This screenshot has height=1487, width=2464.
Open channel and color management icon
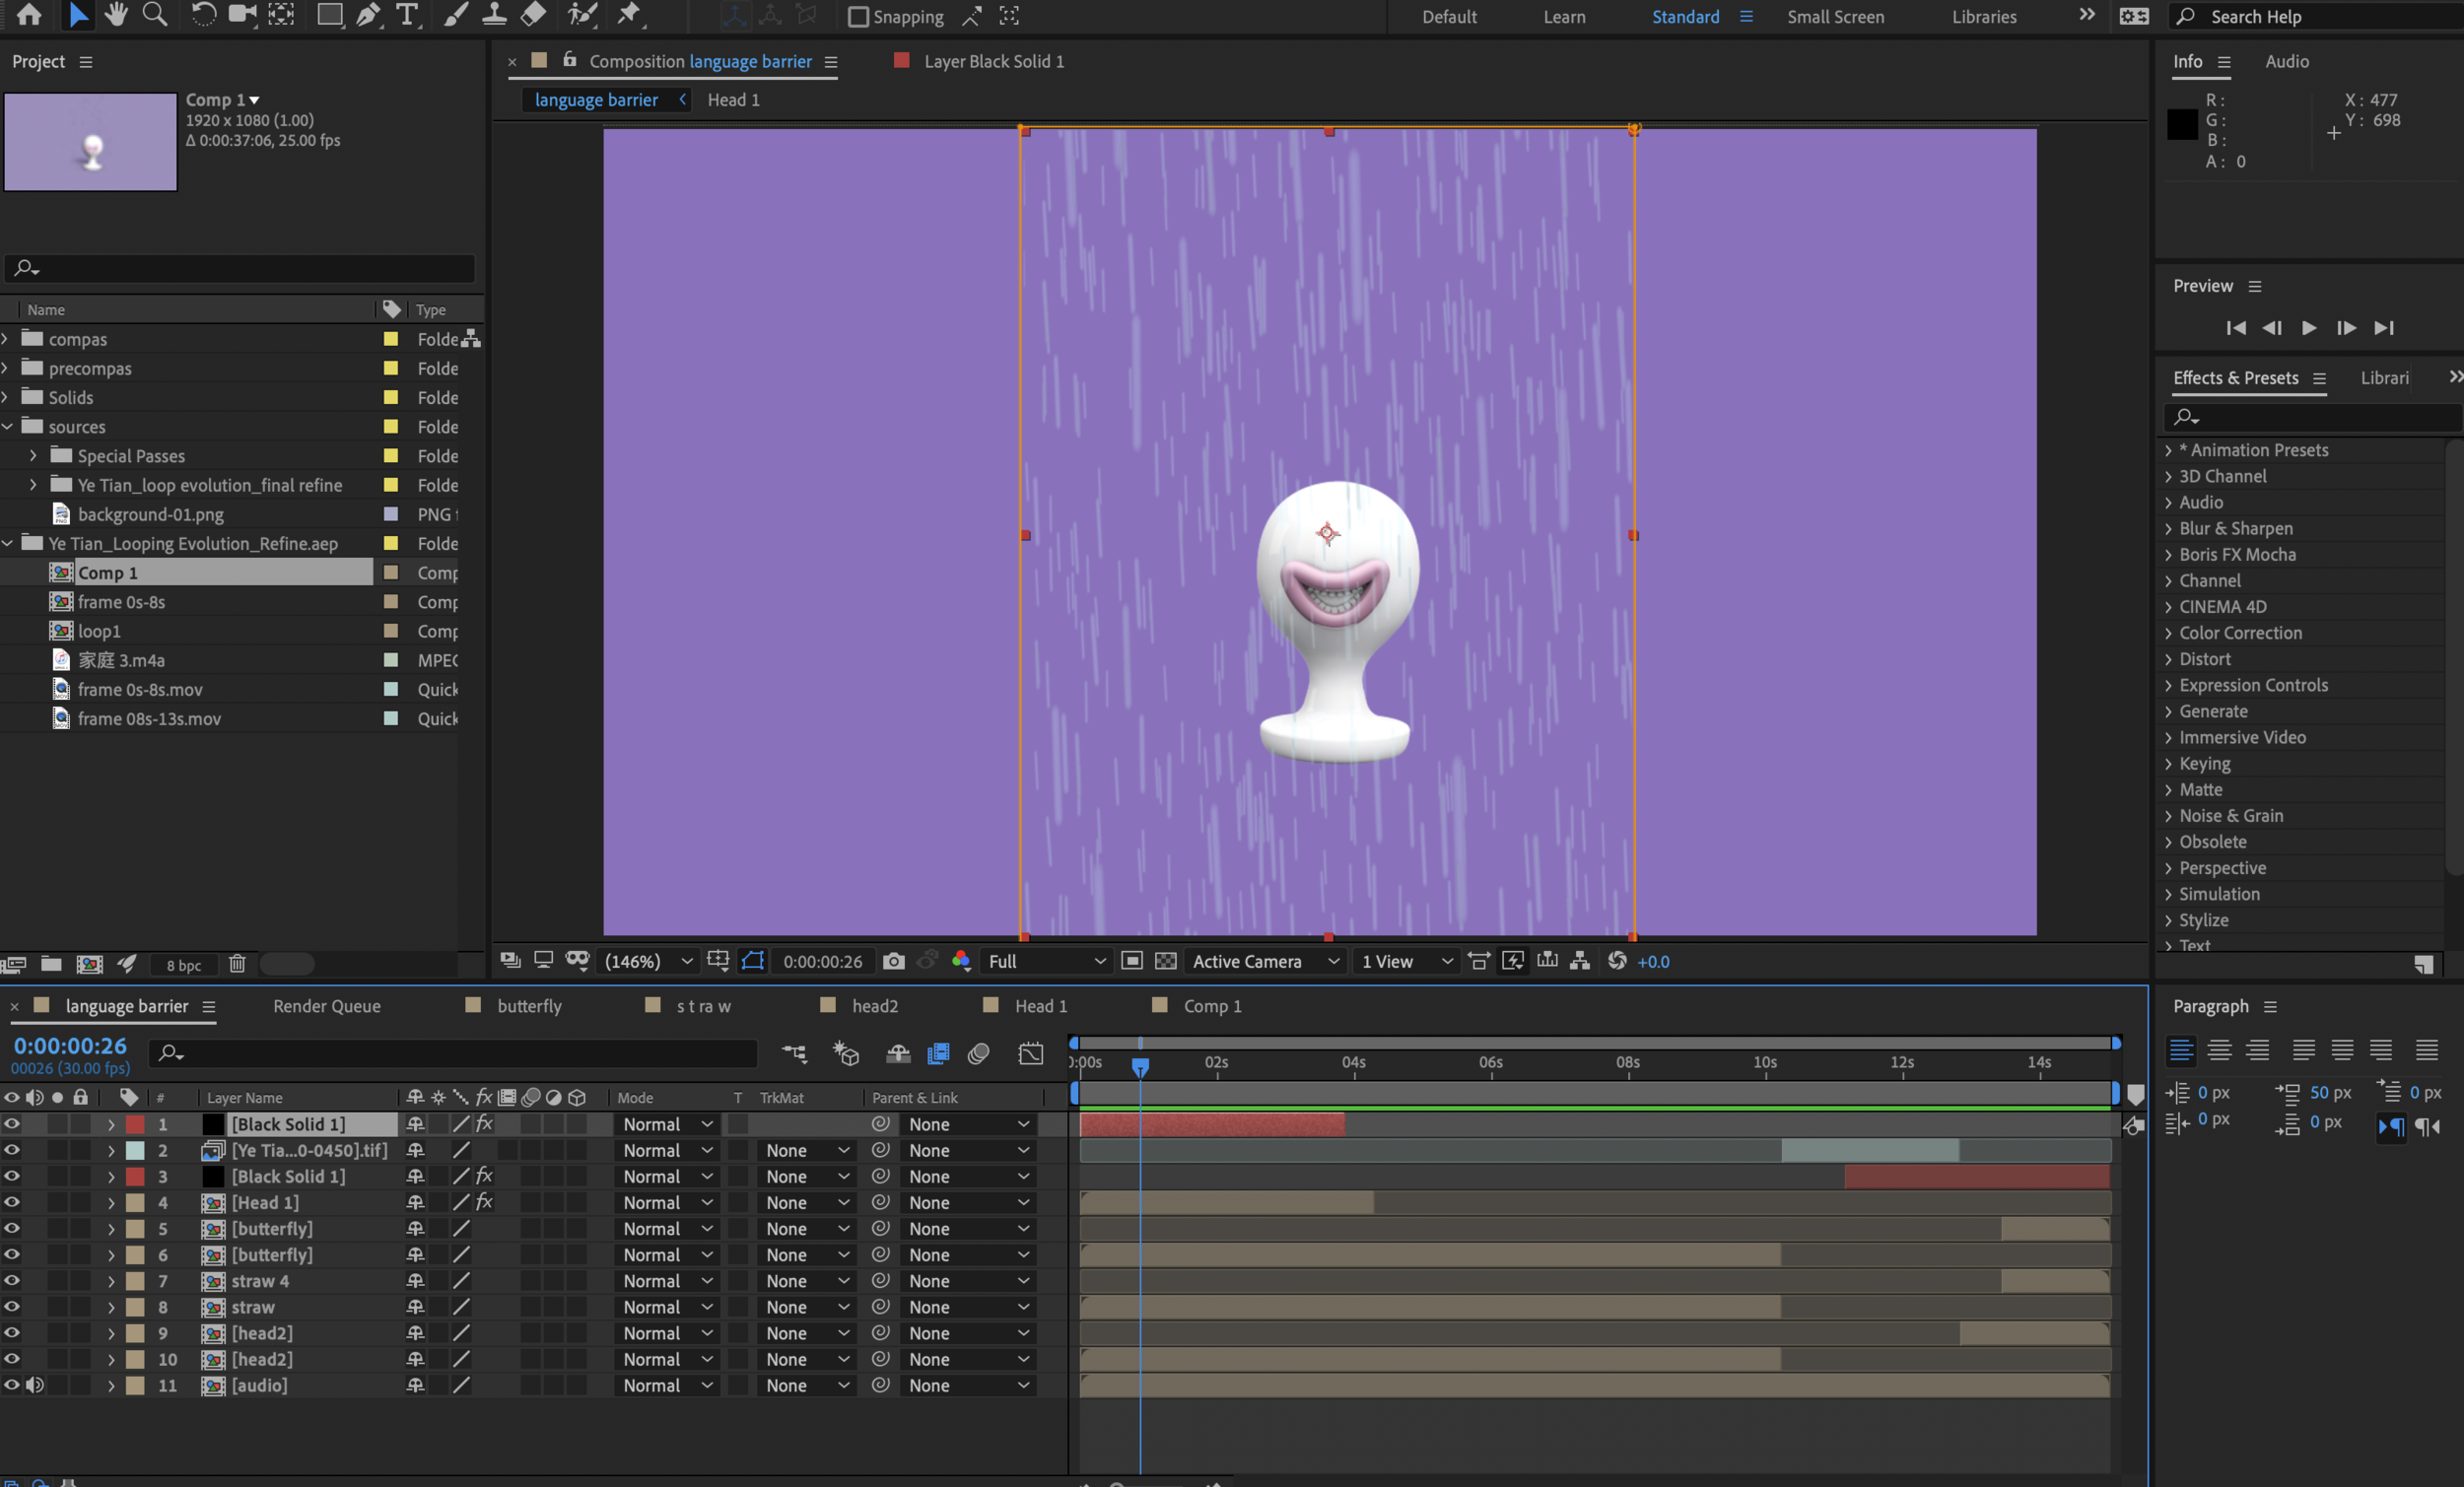961,961
